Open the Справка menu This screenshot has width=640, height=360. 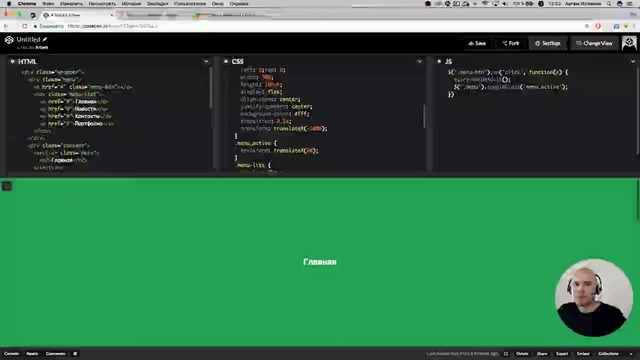point(239,4)
